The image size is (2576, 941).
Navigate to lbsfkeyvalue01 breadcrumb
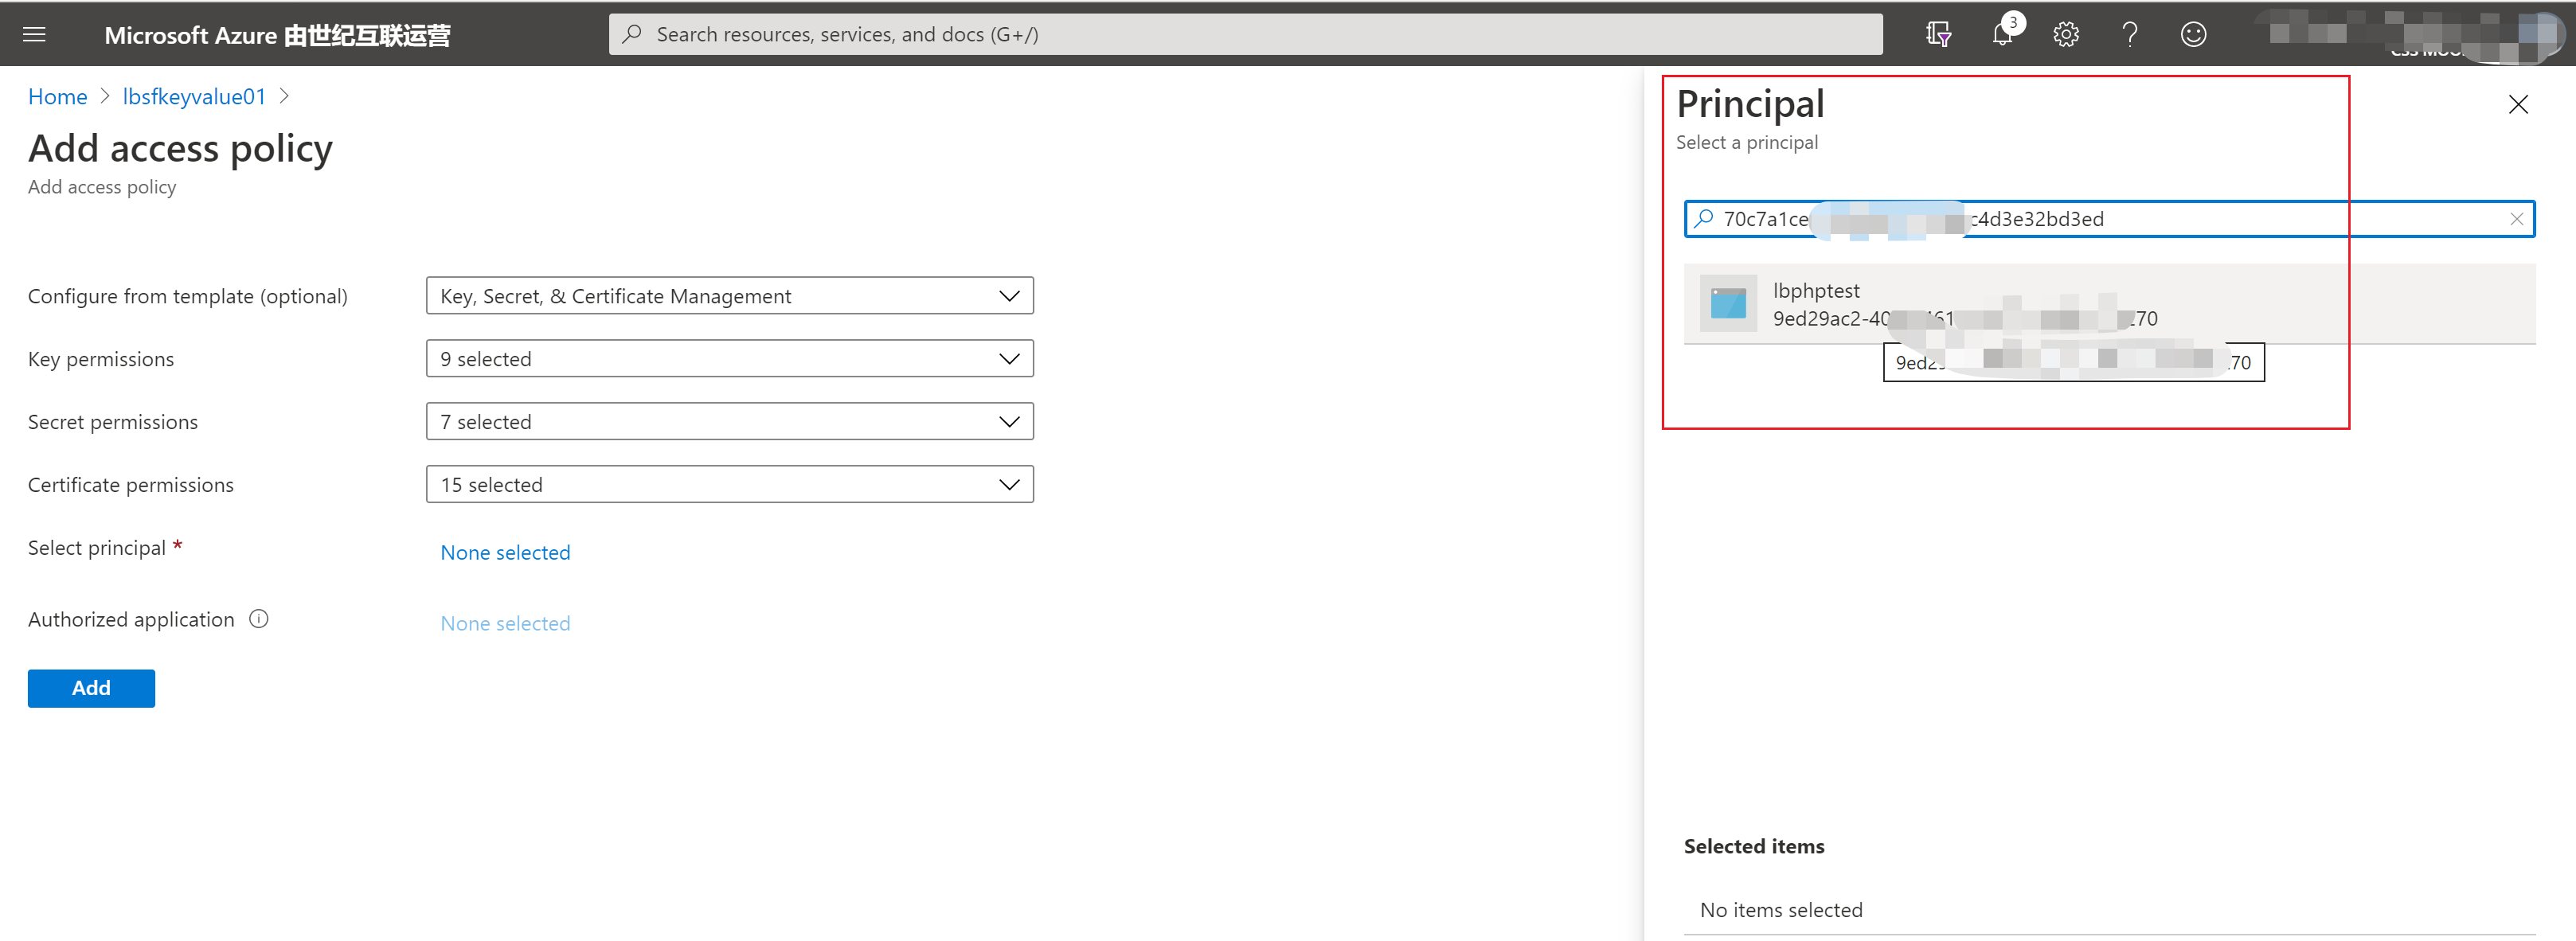[194, 97]
